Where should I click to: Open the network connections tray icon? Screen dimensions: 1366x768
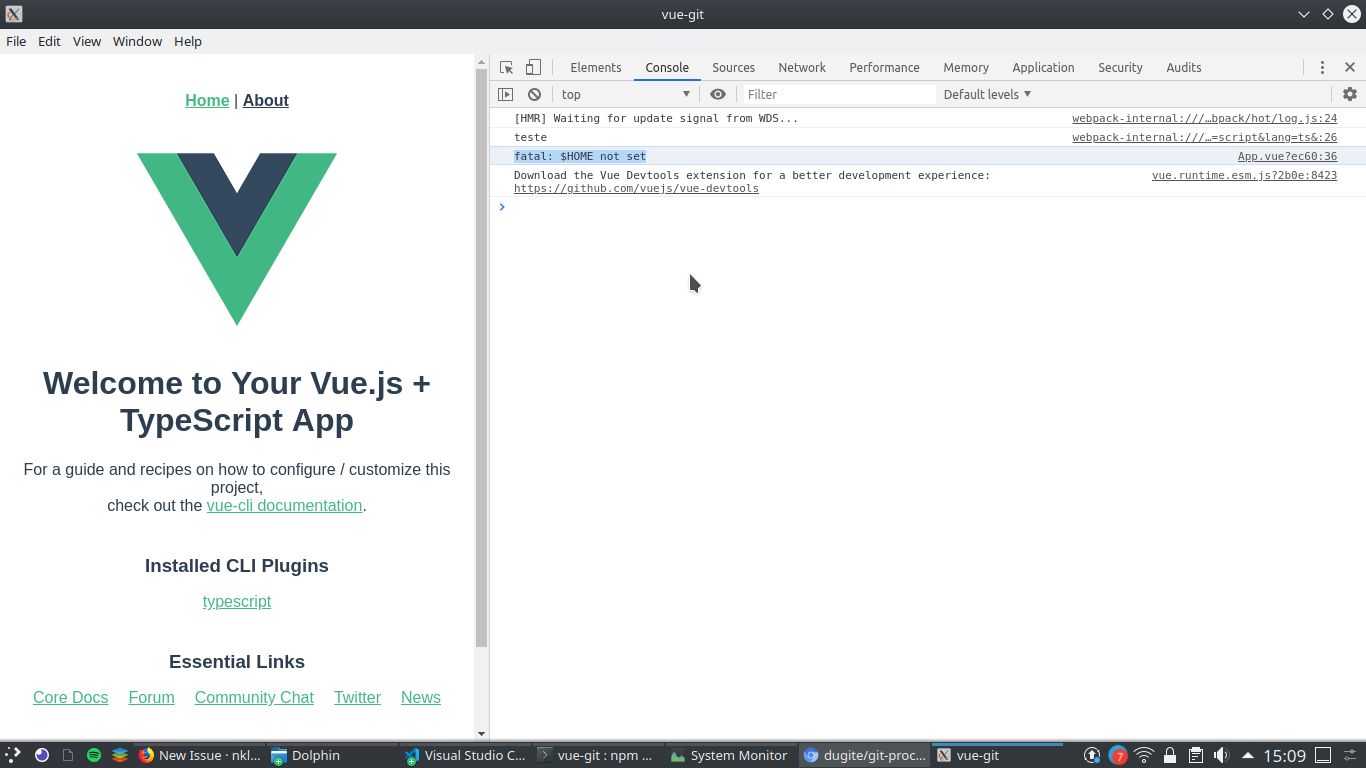1142,755
